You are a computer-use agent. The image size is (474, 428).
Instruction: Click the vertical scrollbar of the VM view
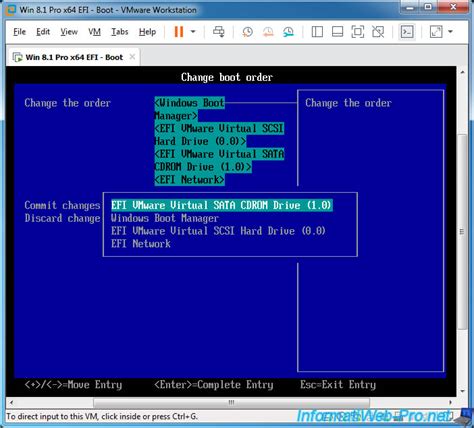[462, 232]
